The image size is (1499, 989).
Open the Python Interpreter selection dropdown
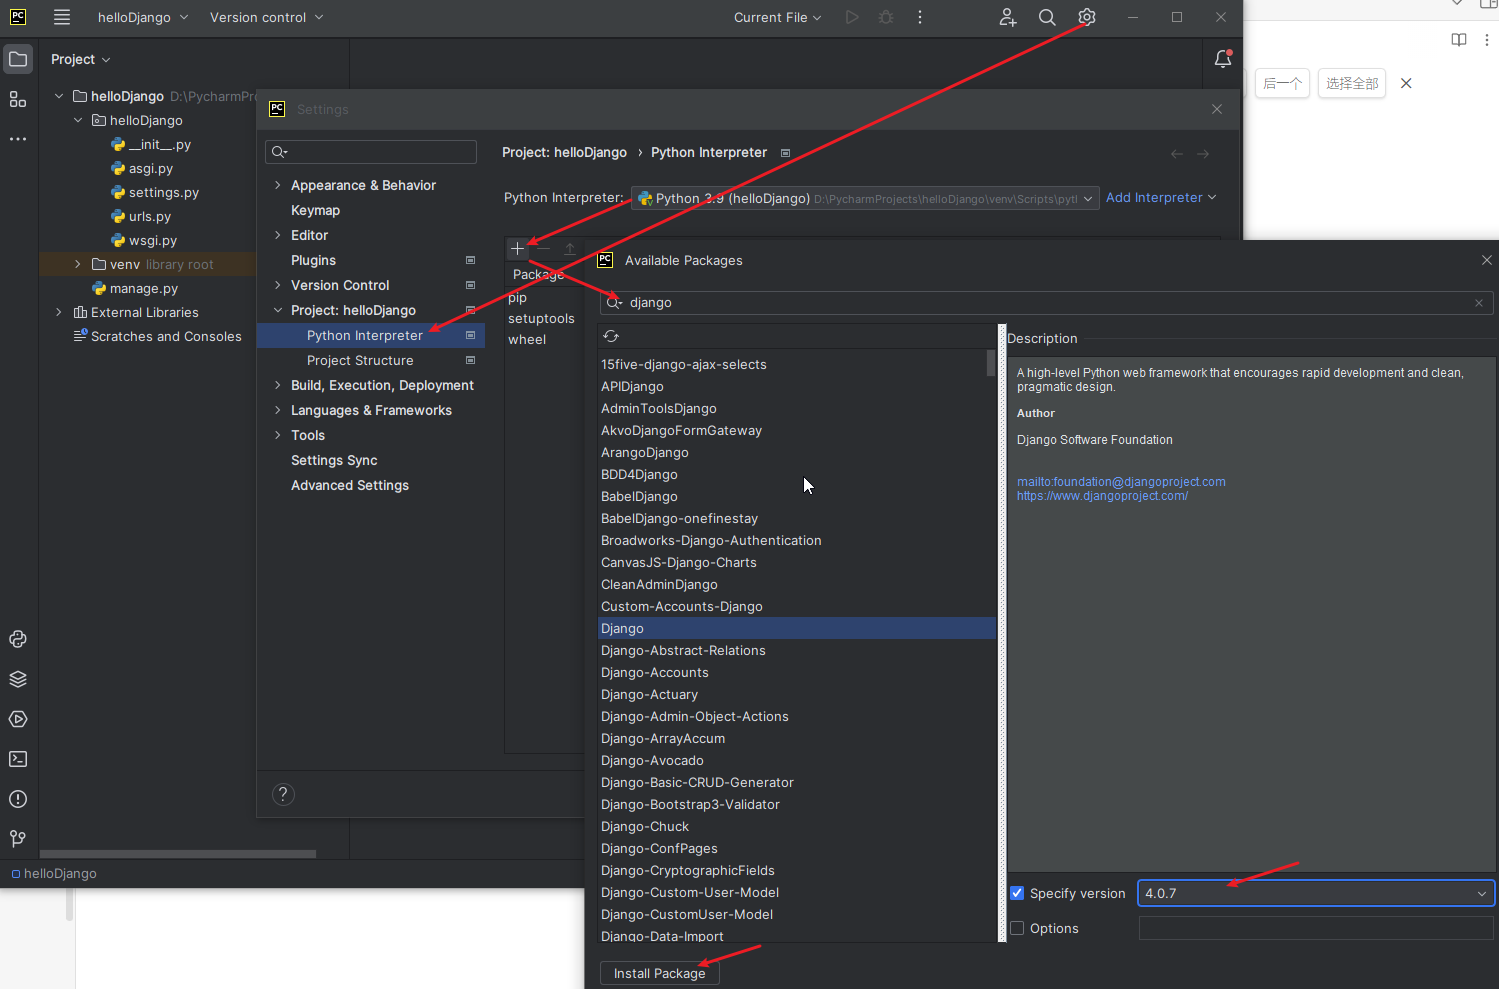[865, 198]
